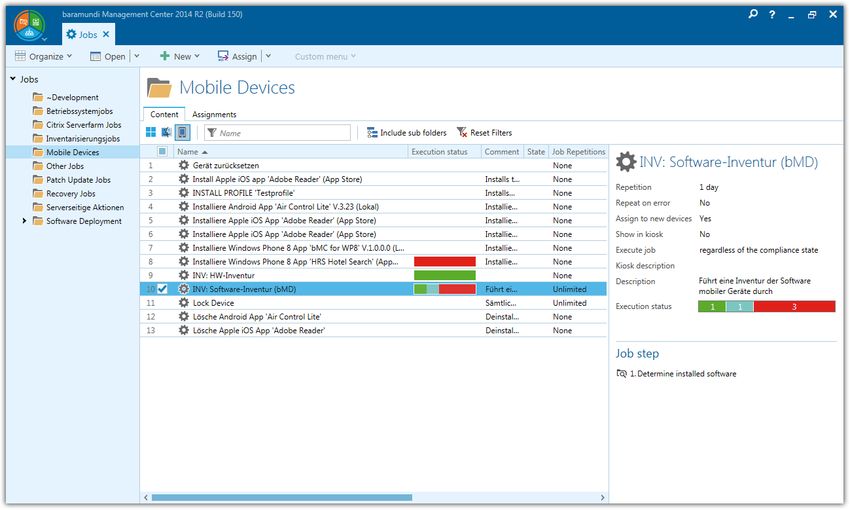Click gear icon of Android 'Air Control Lite' install
The height and width of the screenshot is (510, 850).
tap(184, 206)
